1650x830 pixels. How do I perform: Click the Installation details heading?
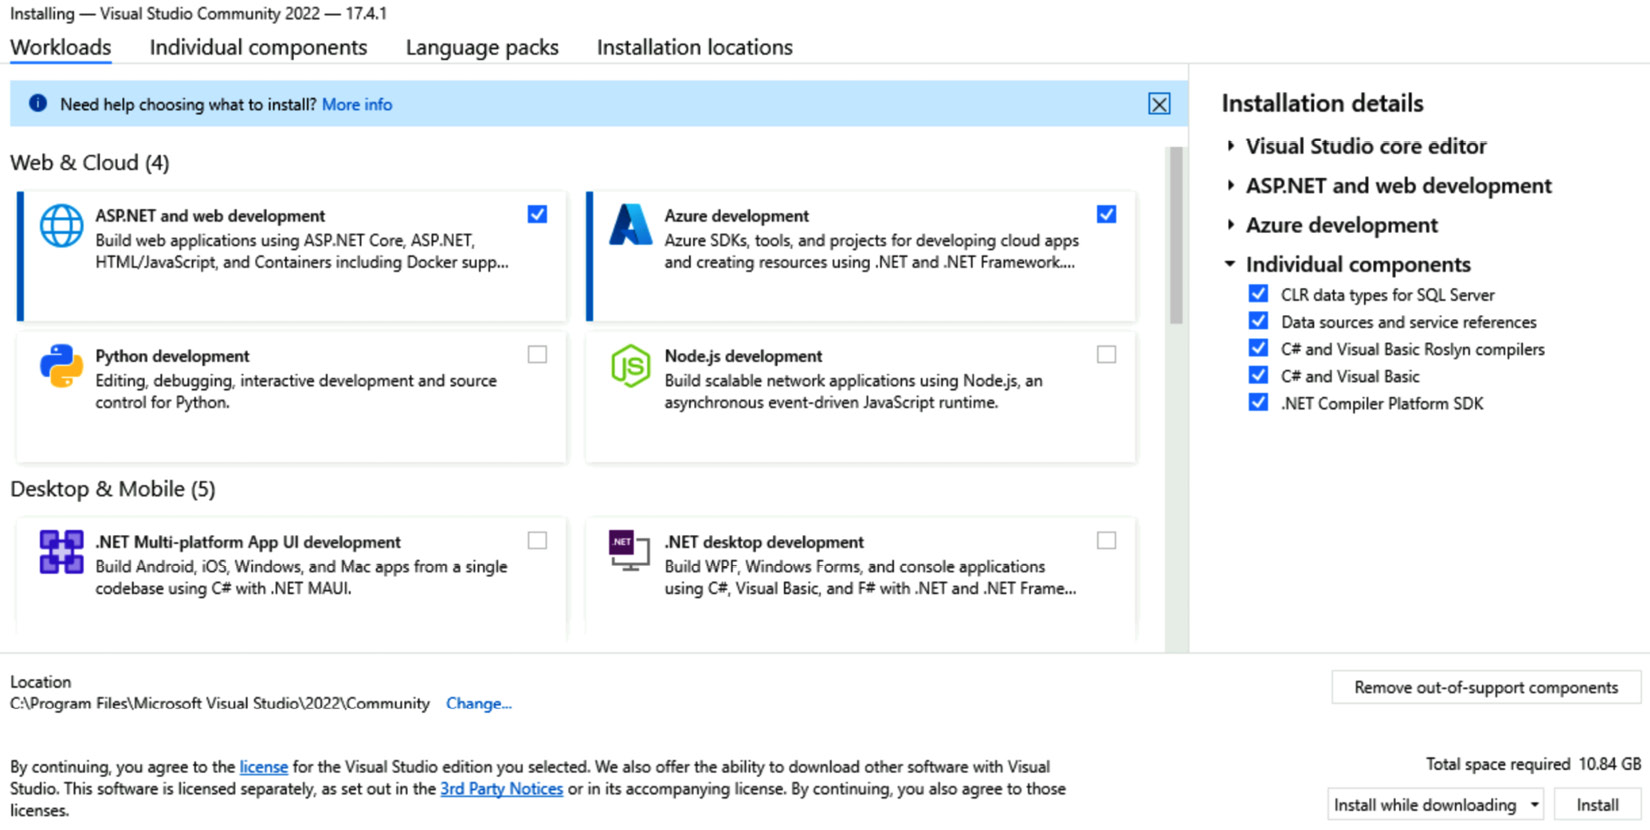1322,103
